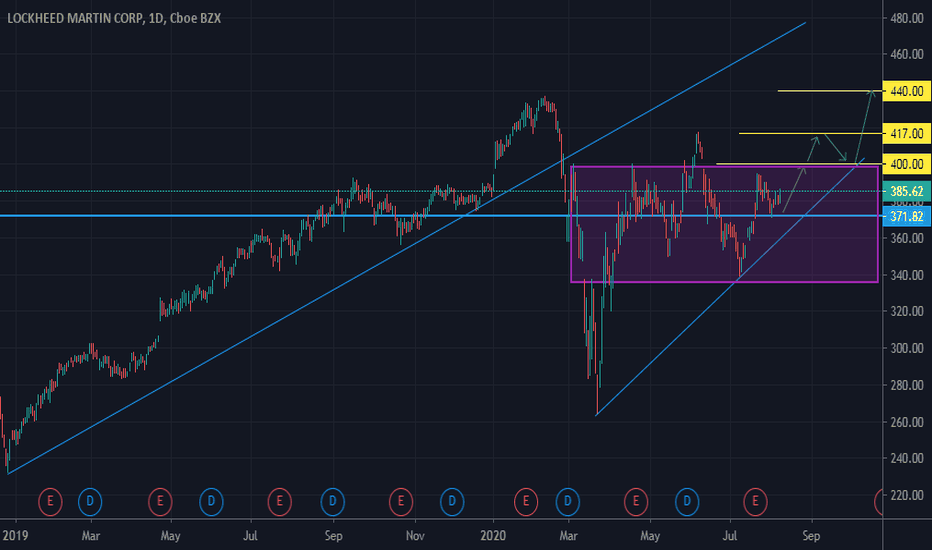The image size is (932, 550).
Task: Open the earnings marker for late January 2020
Action: pyautogui.click(x=525, y=502)
